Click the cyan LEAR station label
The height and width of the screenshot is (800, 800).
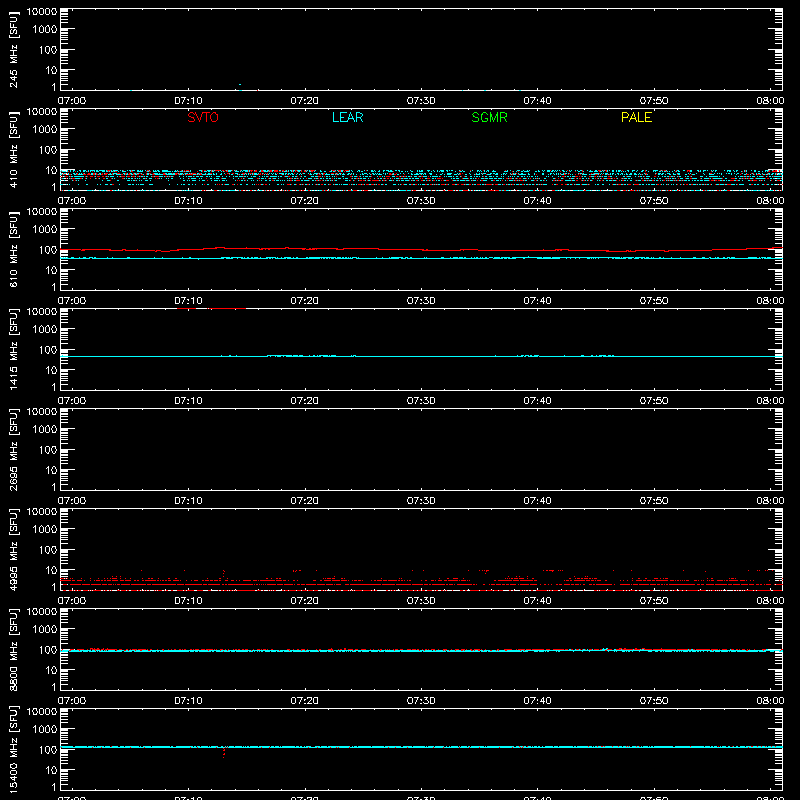pos(347,117)
